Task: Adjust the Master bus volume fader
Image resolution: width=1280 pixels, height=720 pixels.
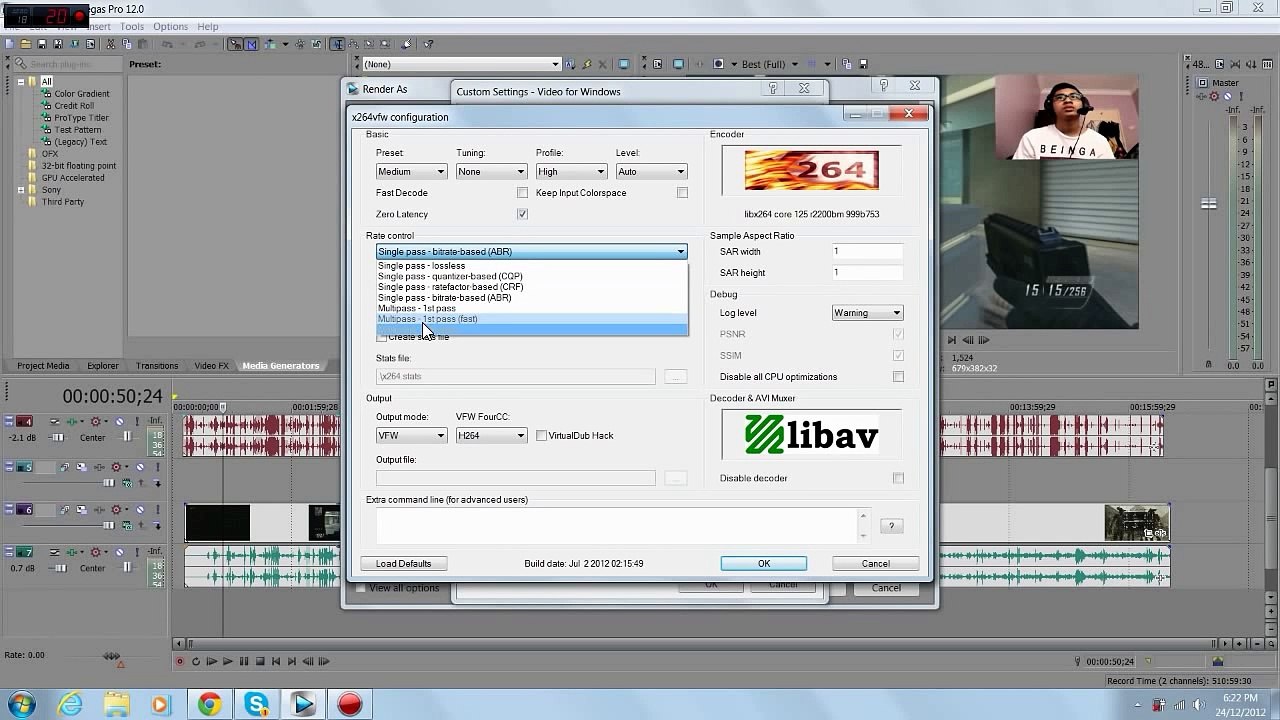Action: pyautogui.click(x=1209, y=203)
